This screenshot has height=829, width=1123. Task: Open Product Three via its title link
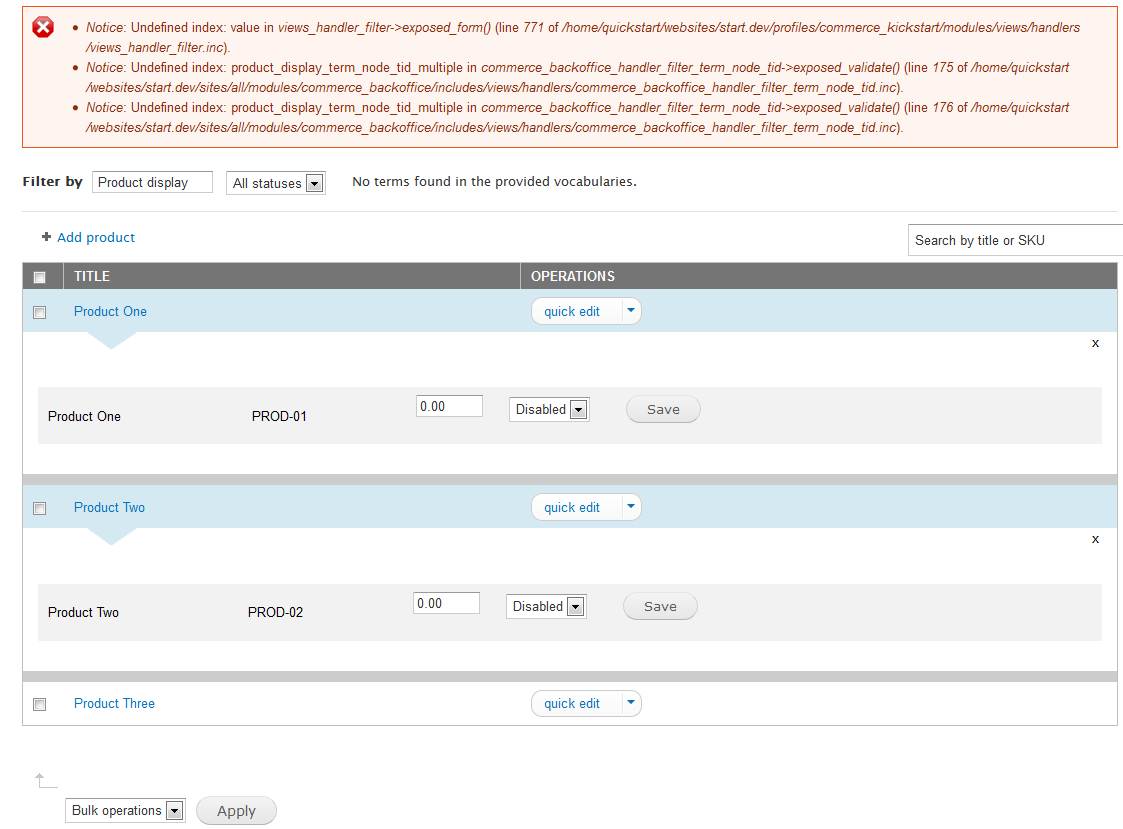coord(114,703)
